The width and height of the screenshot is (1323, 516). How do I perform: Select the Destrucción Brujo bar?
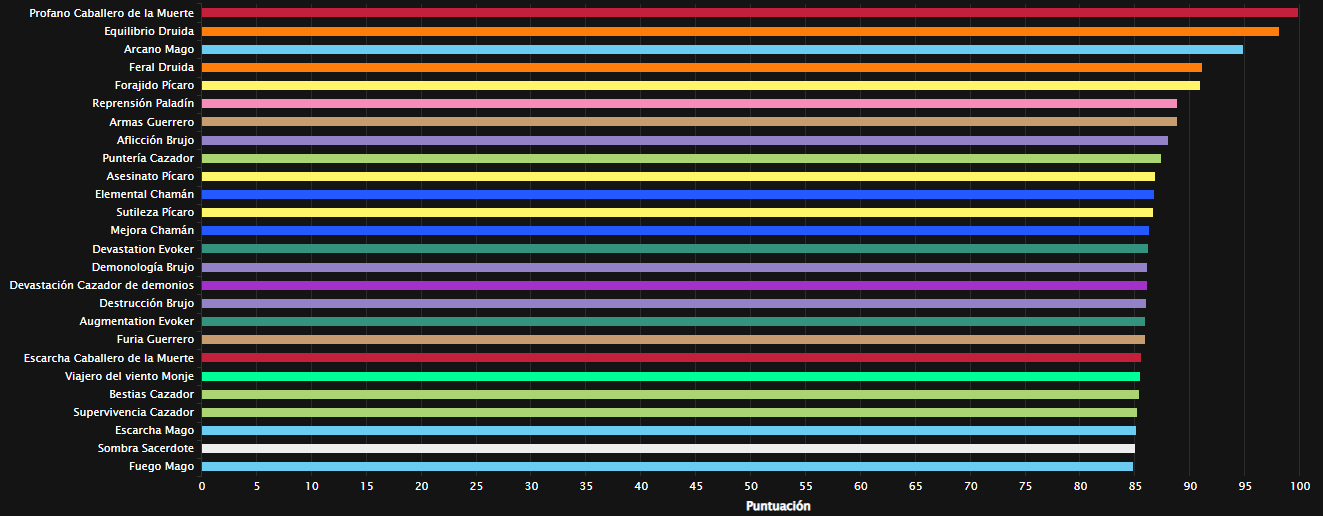[674, 303]
